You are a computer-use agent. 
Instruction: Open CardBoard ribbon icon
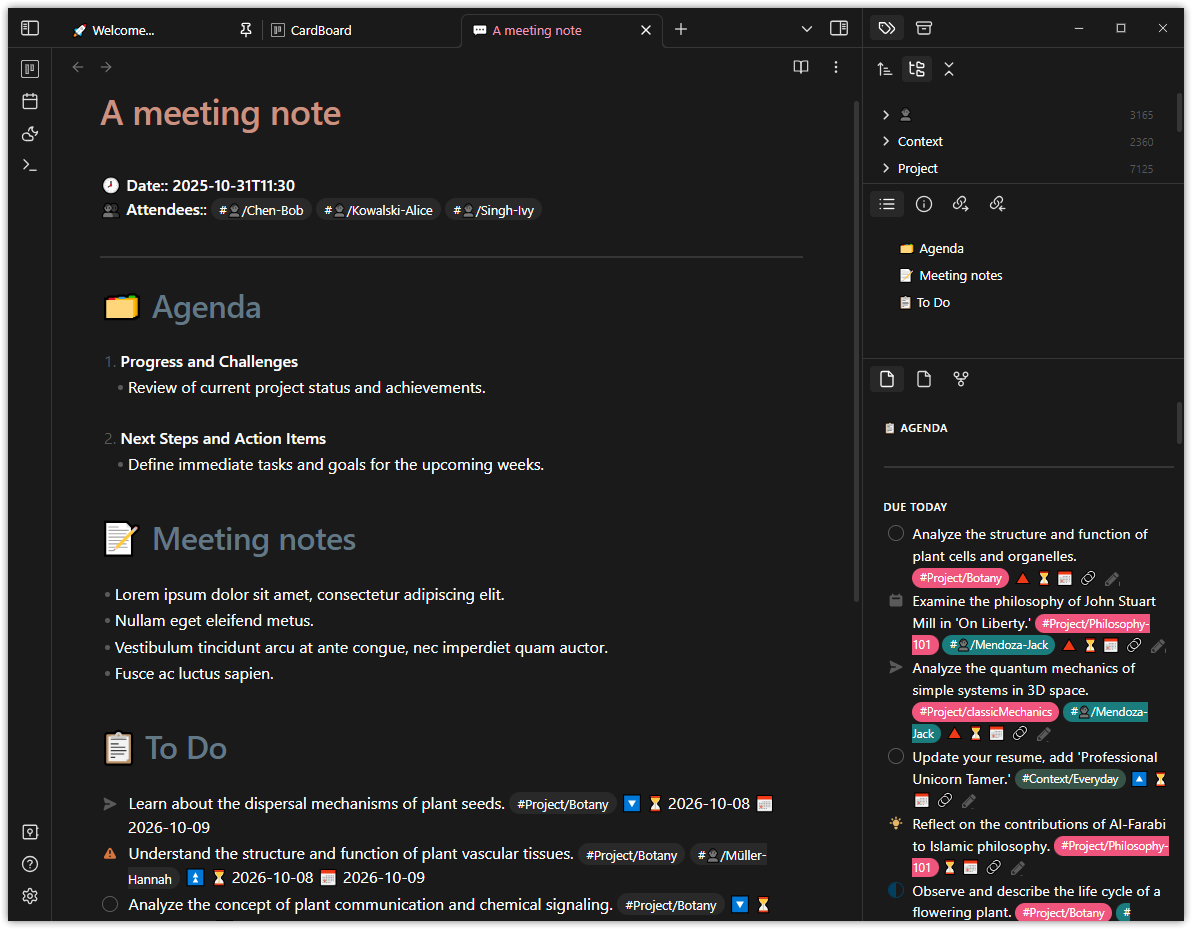click(x=30, y=69)
